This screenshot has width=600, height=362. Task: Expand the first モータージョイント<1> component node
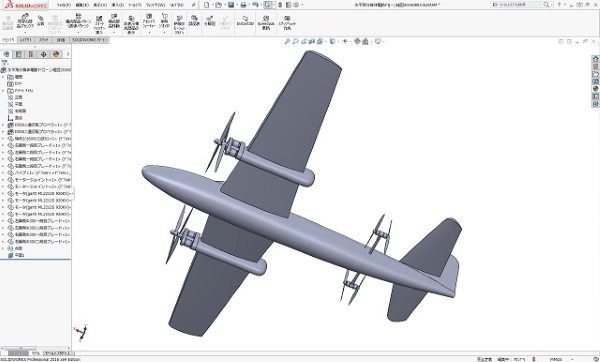tap(3, 180)
